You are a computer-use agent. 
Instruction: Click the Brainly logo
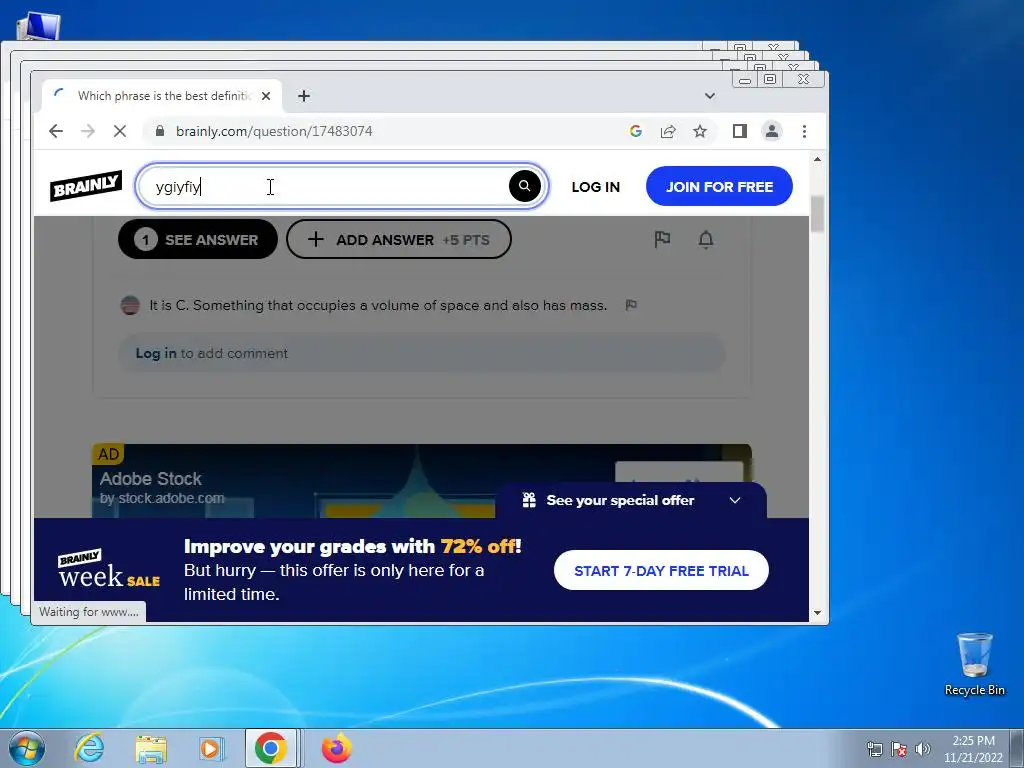[86, 186]
